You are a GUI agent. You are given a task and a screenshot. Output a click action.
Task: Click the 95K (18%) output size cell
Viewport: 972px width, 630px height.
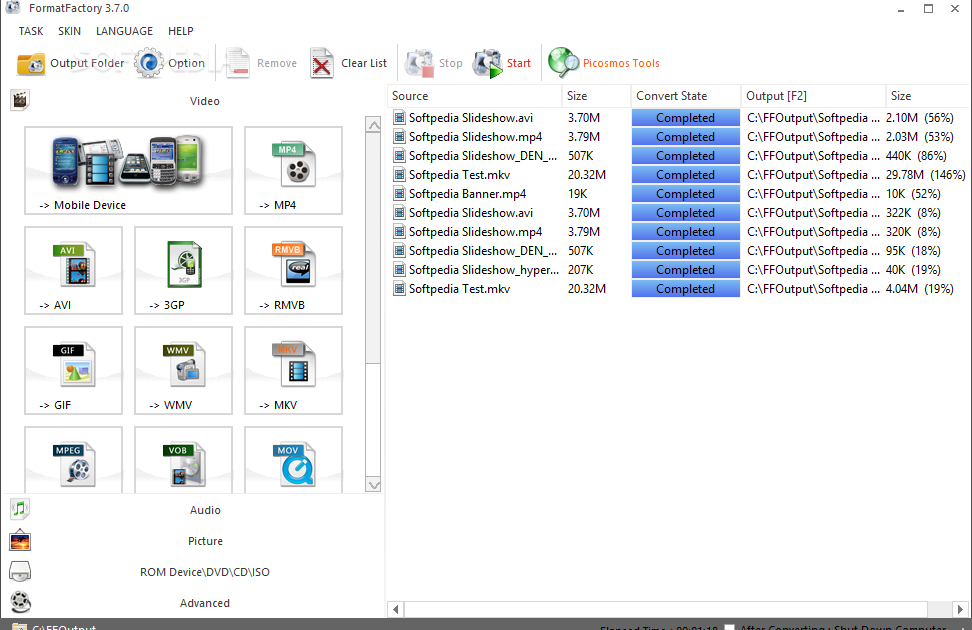click(x=913, y=251)
